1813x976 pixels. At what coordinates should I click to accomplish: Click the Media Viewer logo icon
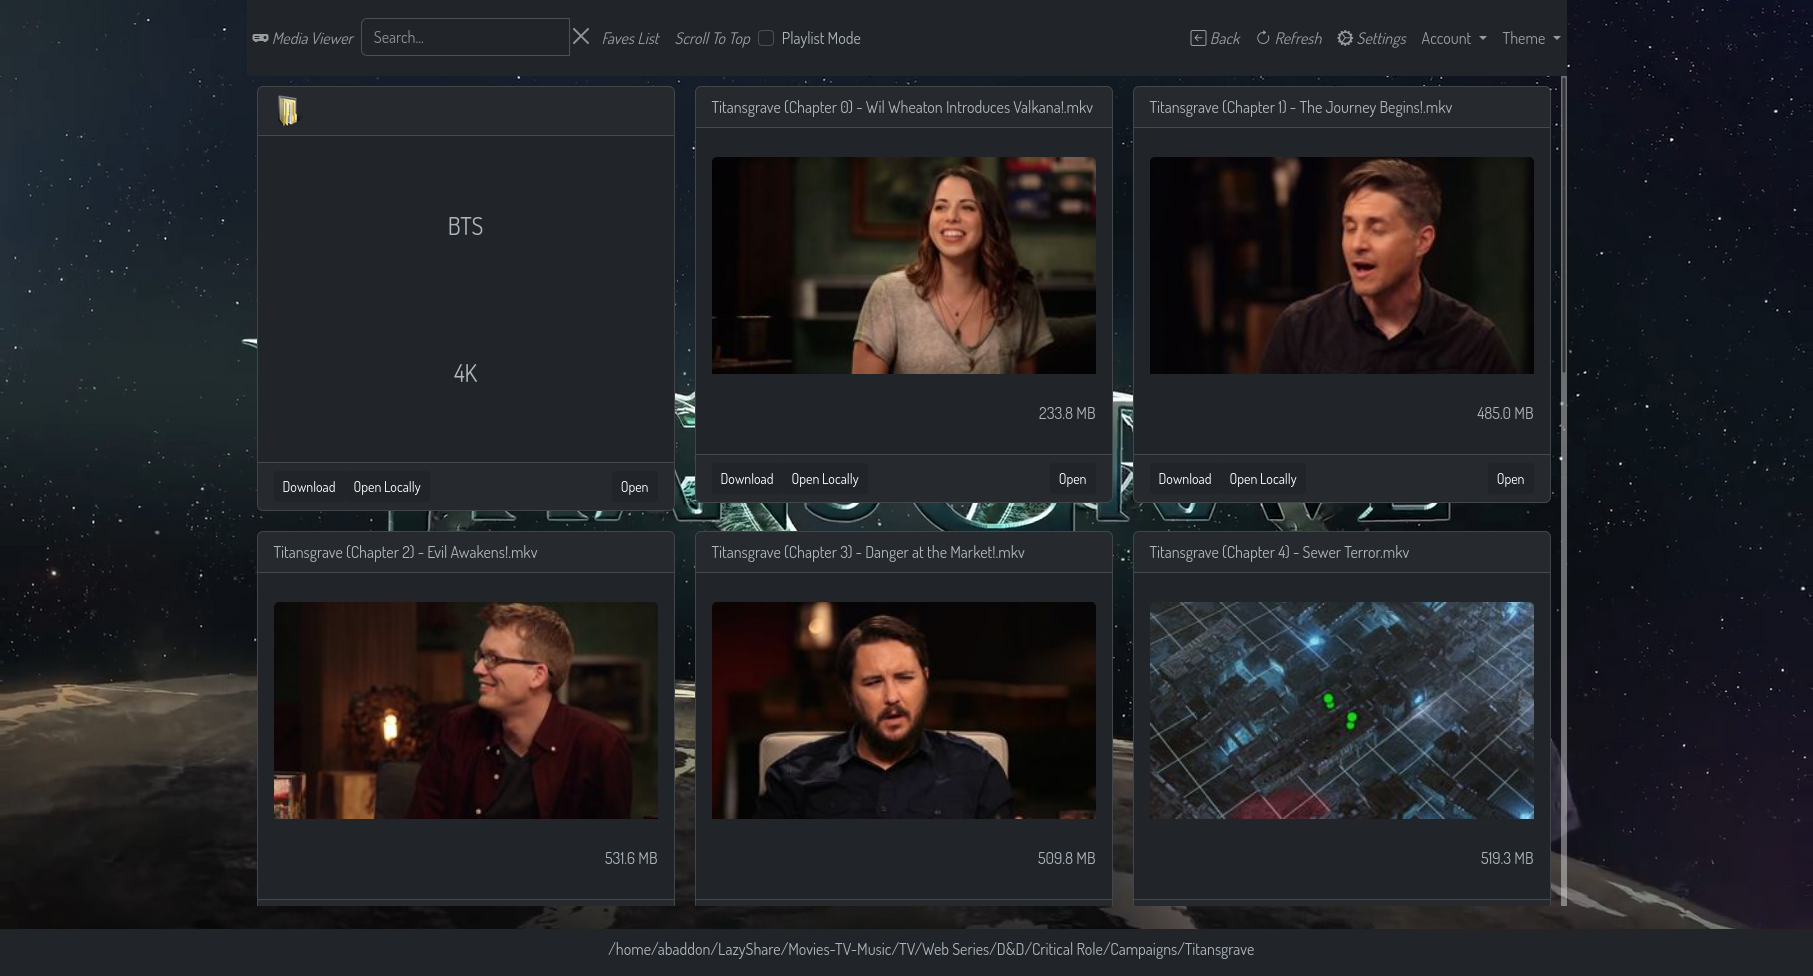(260, 38)
